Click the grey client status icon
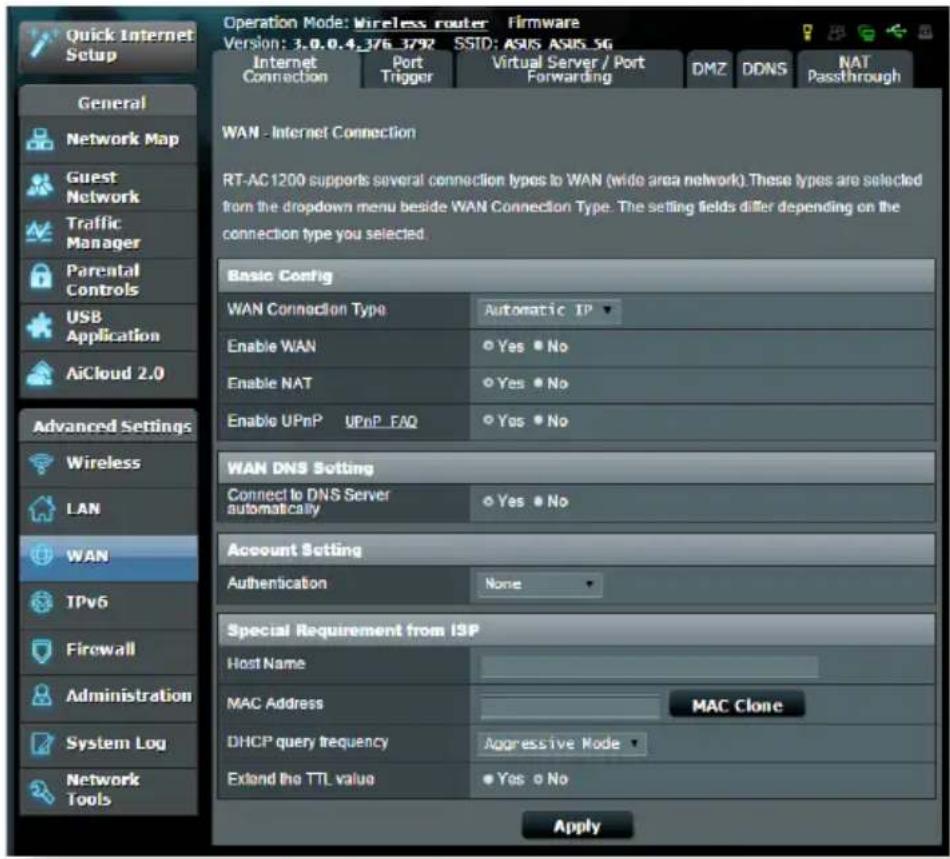Screen dimensions: 950x859 click(x=837, y=33)
